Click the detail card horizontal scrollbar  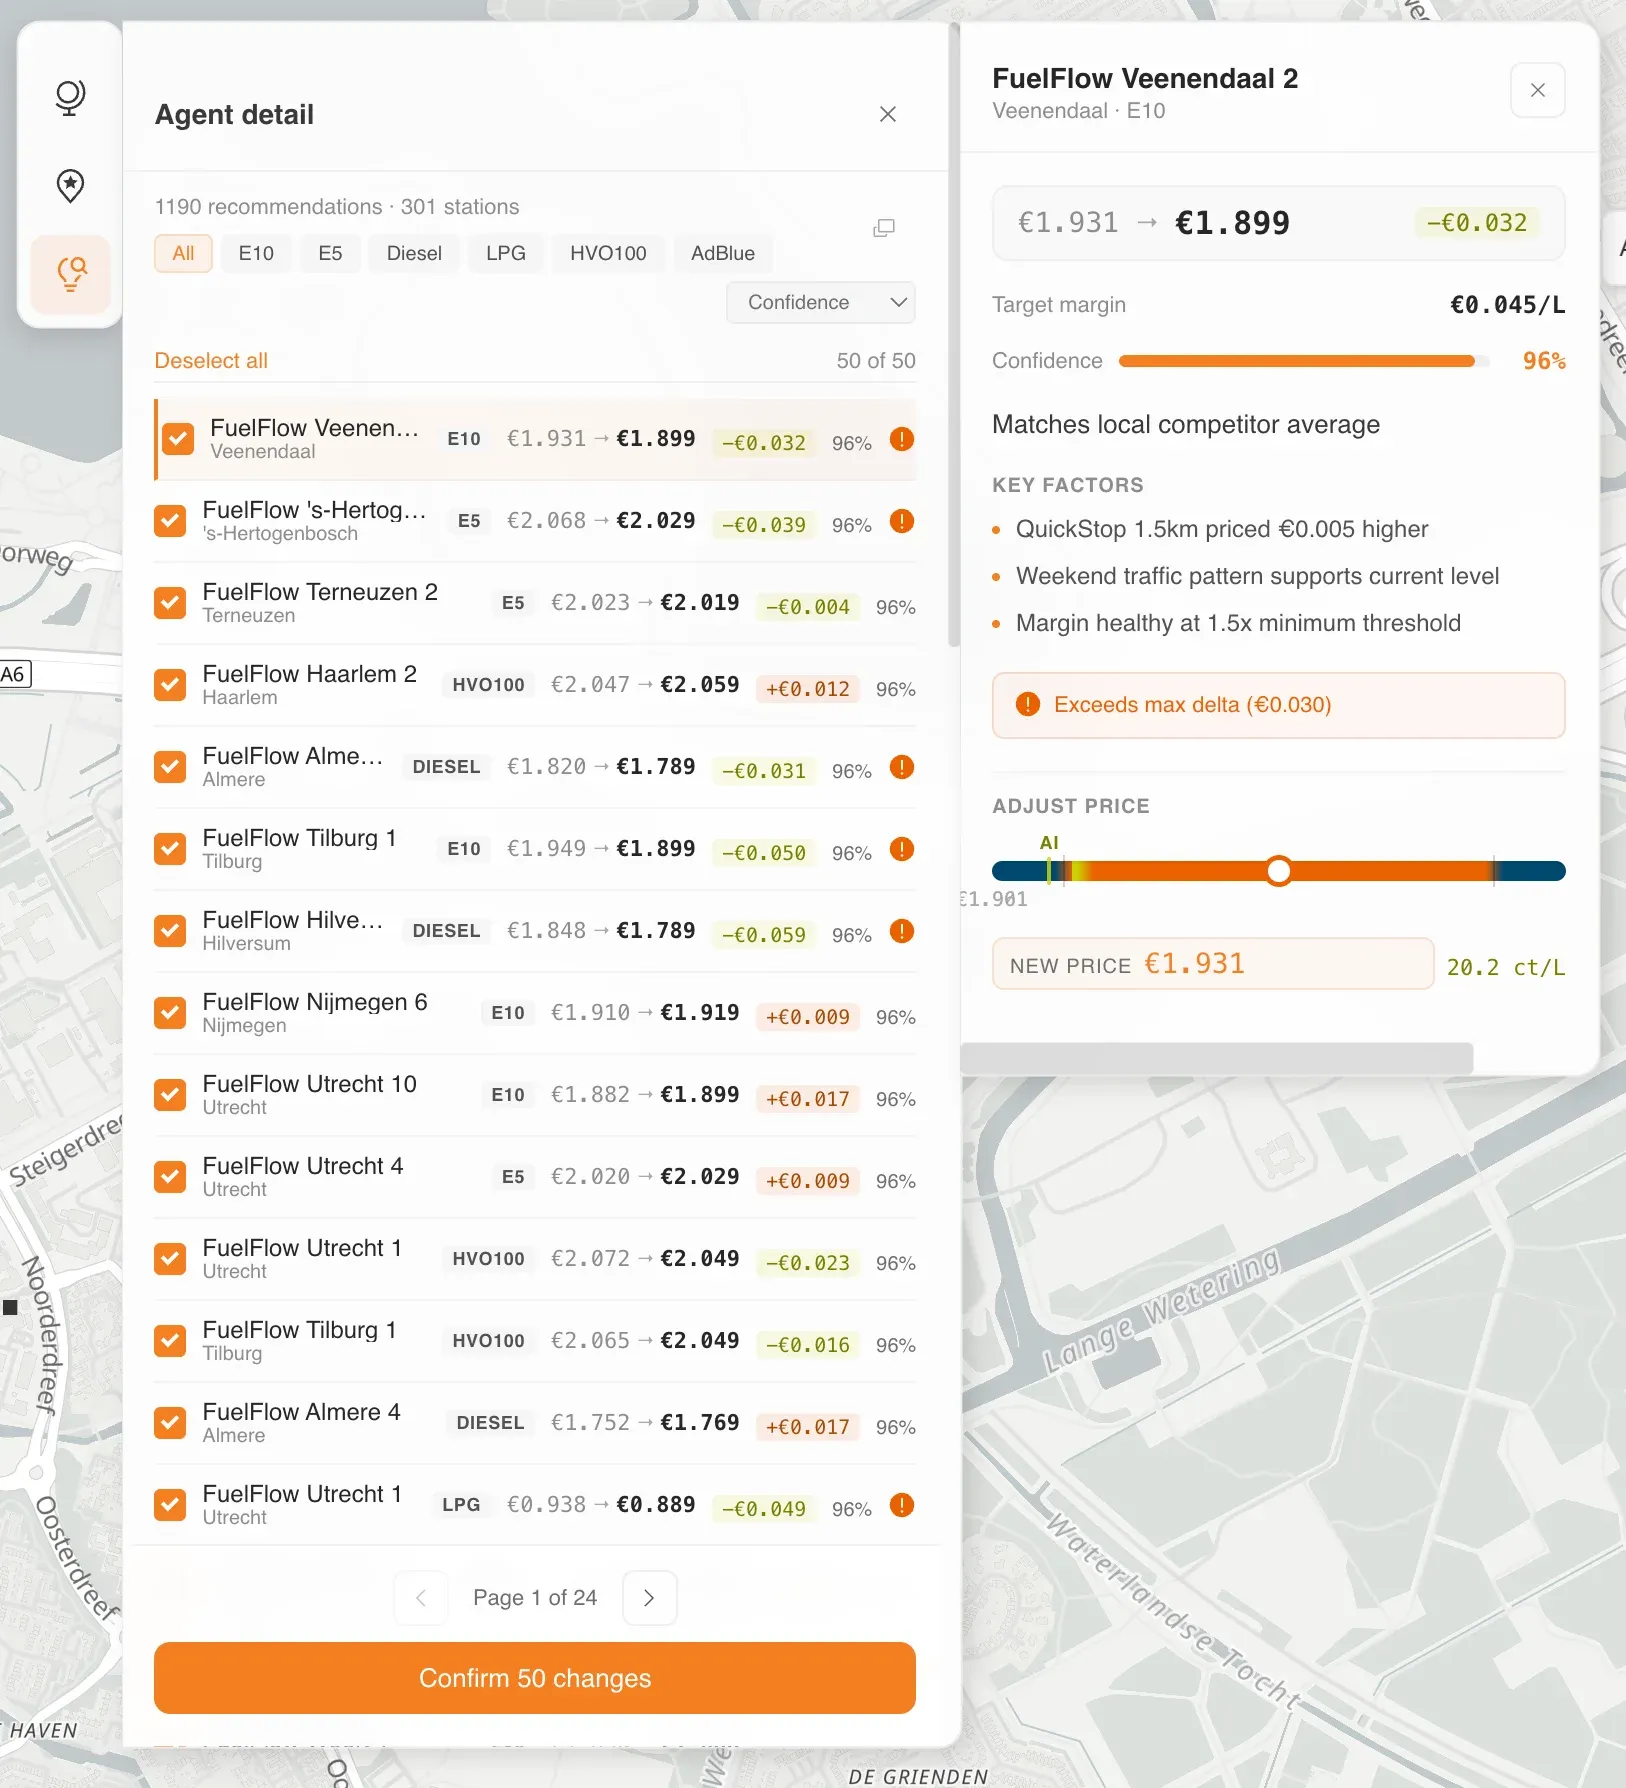(1217, 1058)
